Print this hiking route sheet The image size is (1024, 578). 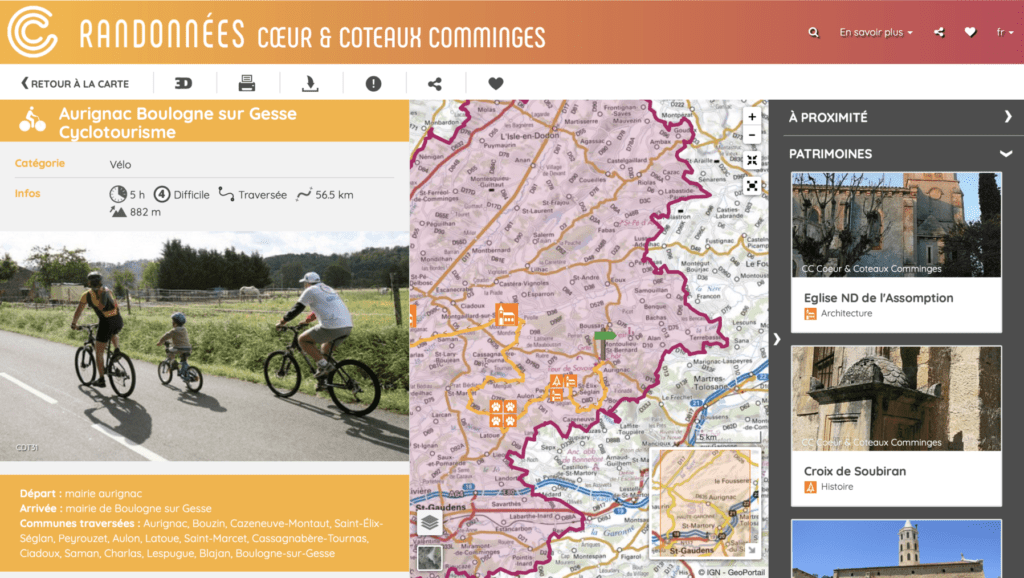click(x=247, y=83)
